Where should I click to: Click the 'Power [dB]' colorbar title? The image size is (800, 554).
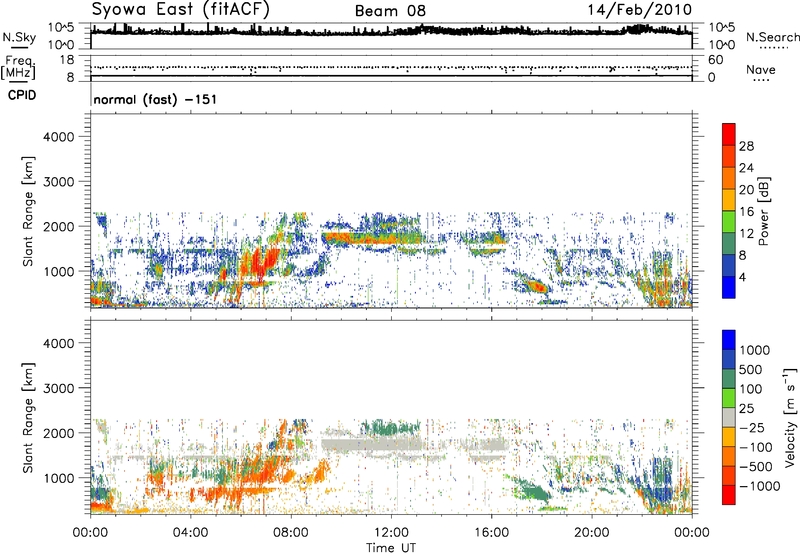pyautogui.click(x=763, y=211)
